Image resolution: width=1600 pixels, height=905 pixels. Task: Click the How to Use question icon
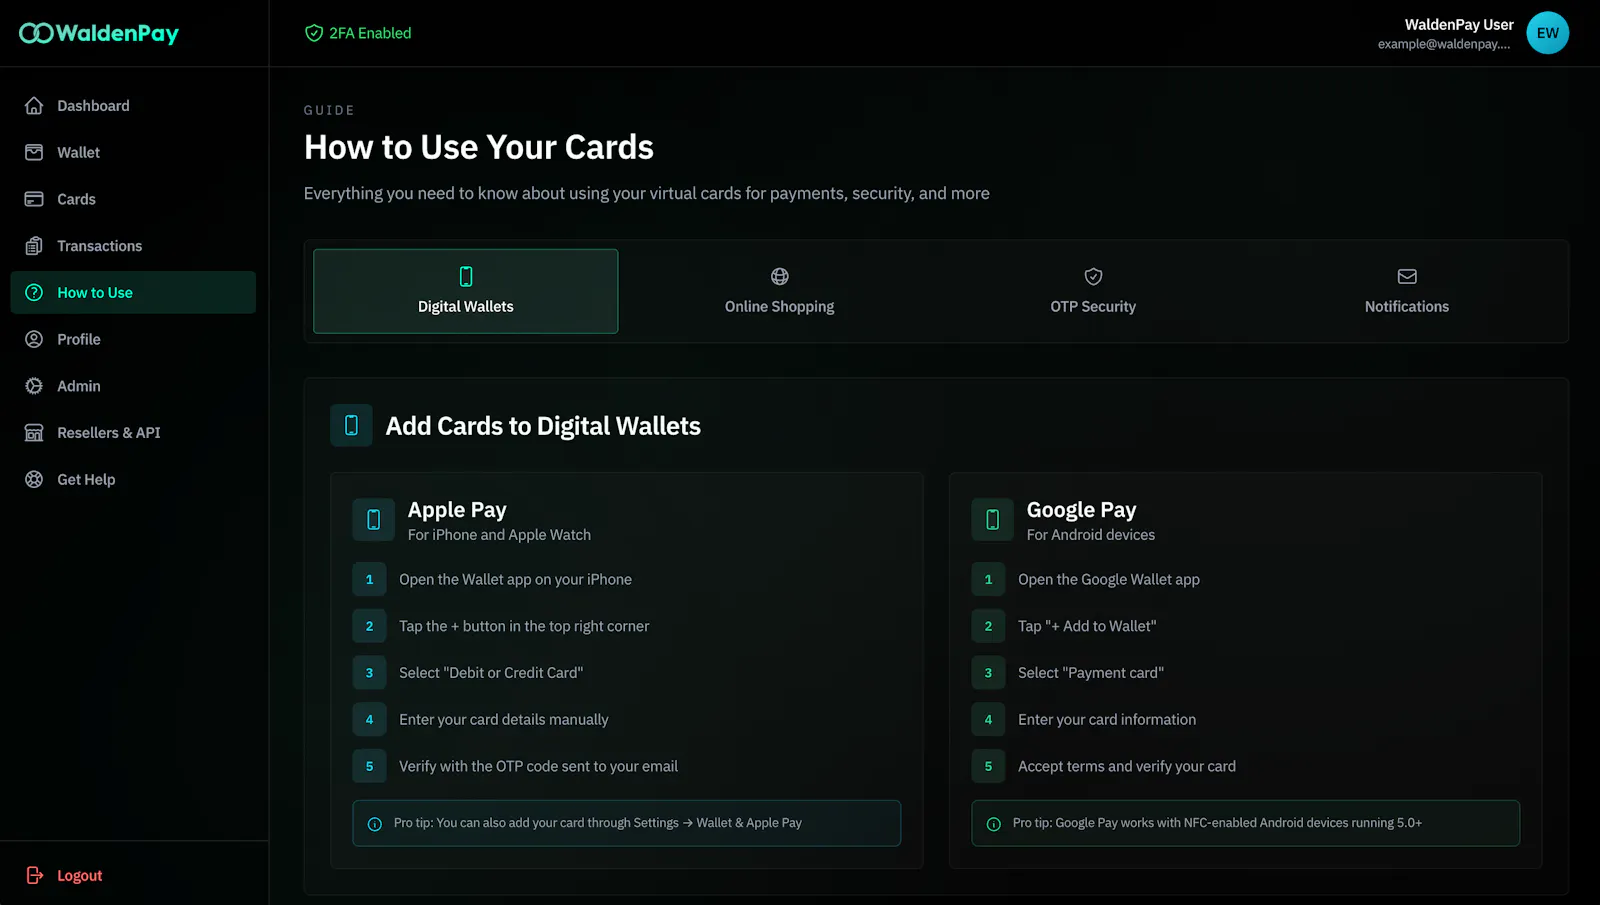pos(34,292)
